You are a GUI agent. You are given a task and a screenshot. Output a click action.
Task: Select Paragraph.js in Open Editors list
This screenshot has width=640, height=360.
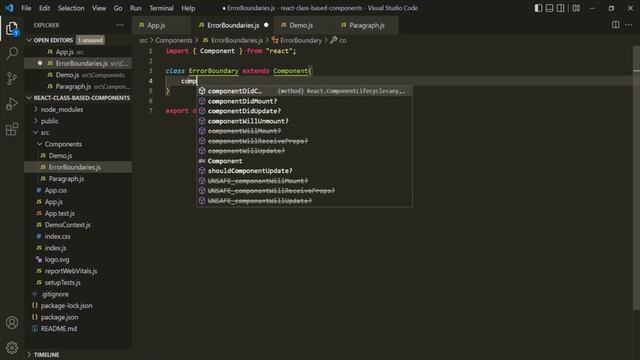[78, 87]
